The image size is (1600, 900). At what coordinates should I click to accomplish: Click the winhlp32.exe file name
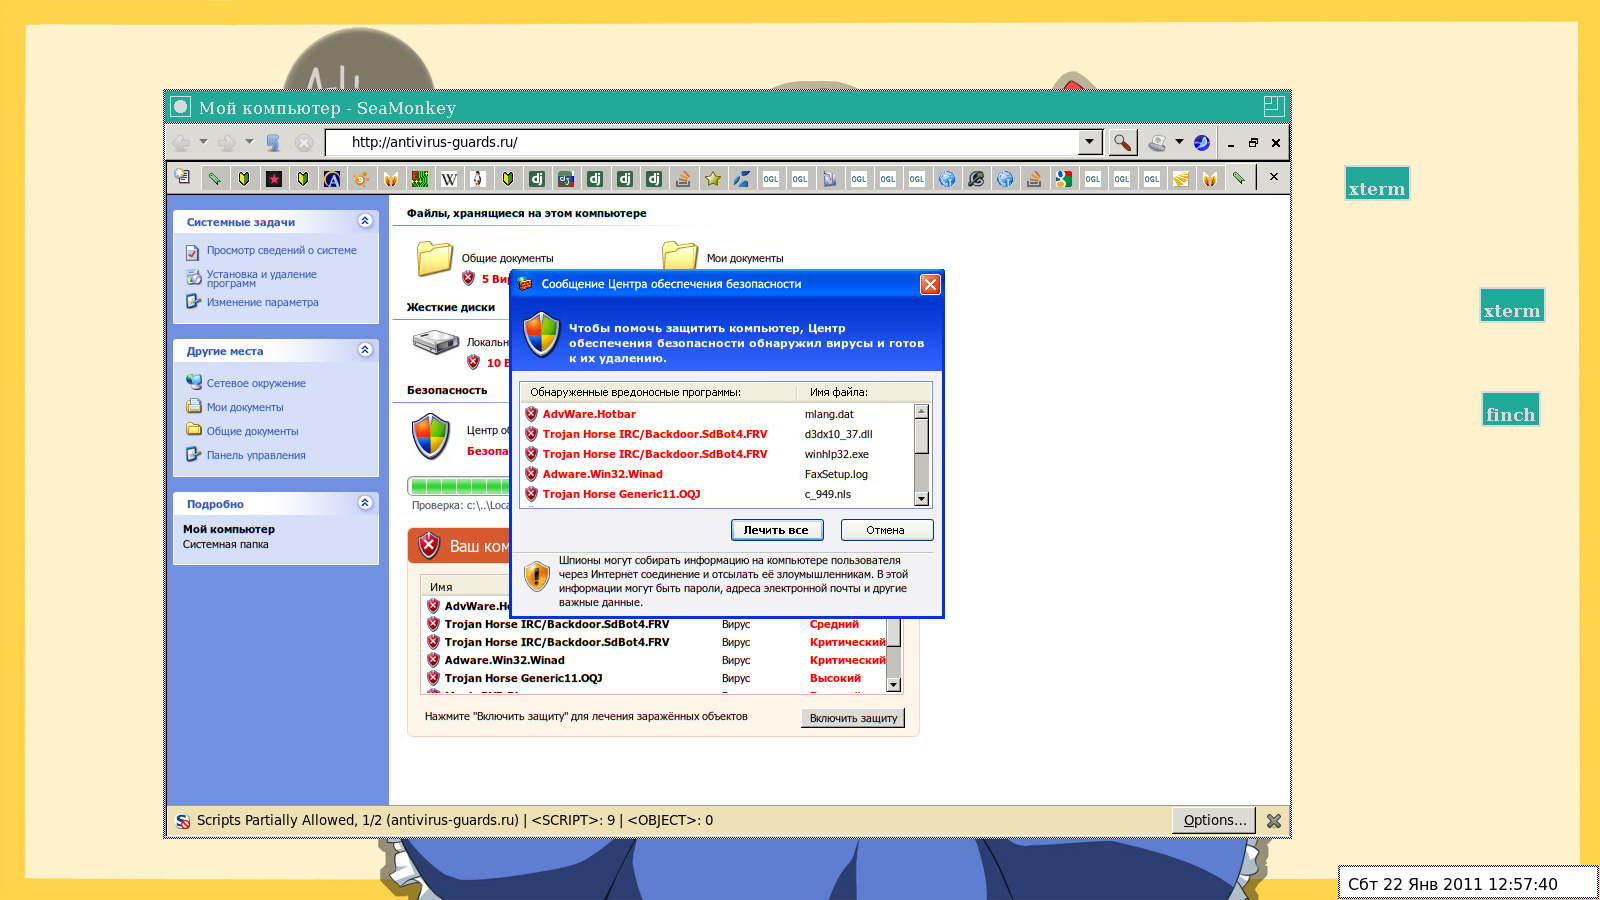(x=837, y=454)
